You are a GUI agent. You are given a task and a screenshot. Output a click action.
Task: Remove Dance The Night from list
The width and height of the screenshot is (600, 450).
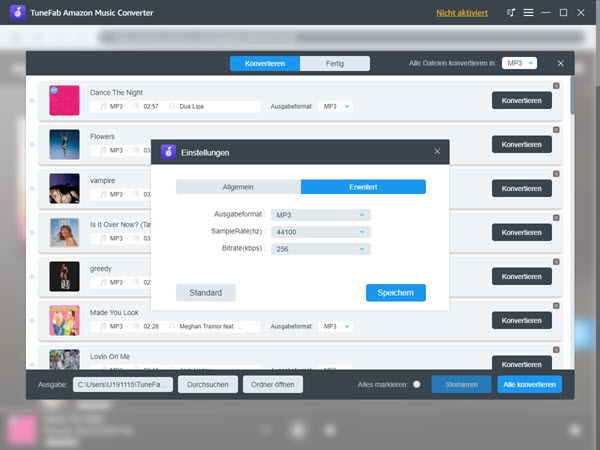pos(556,86)
